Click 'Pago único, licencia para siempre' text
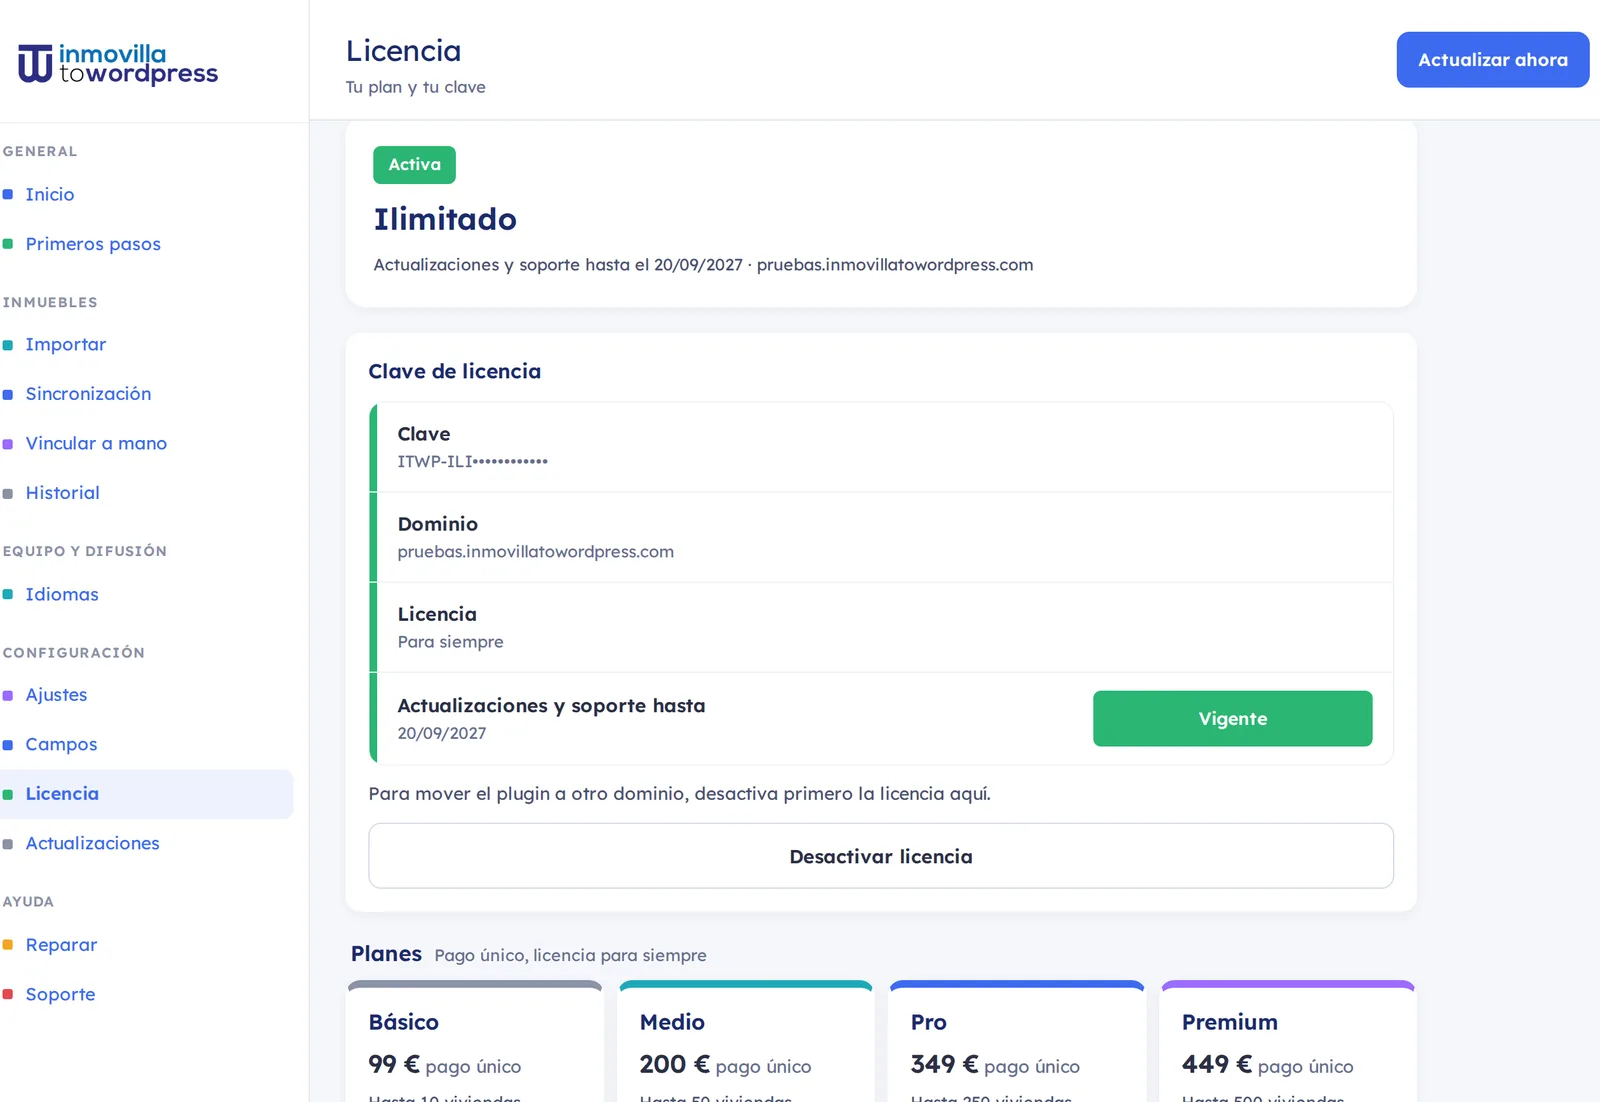 [571, 956]
